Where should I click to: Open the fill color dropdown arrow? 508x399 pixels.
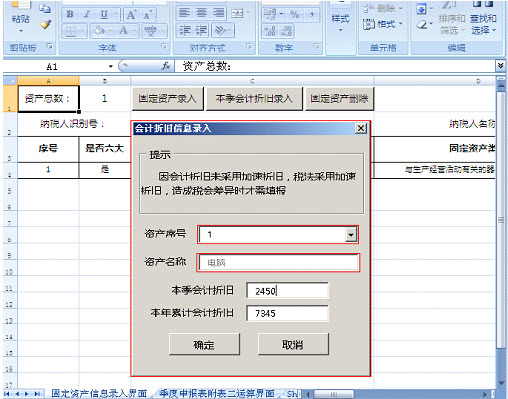(x=110, y=31)
